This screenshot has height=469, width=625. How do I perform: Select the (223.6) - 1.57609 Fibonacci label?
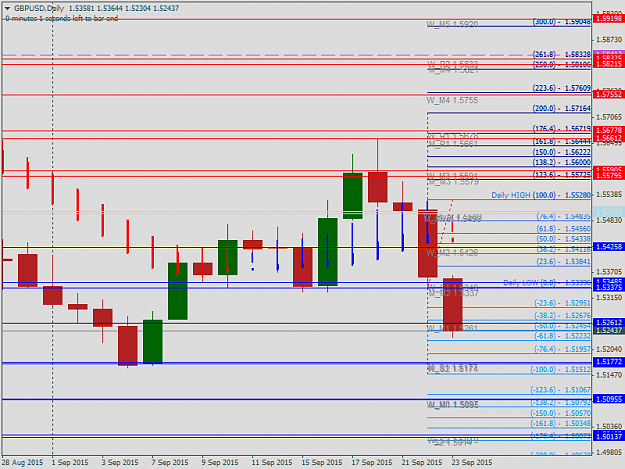[561, 88]
